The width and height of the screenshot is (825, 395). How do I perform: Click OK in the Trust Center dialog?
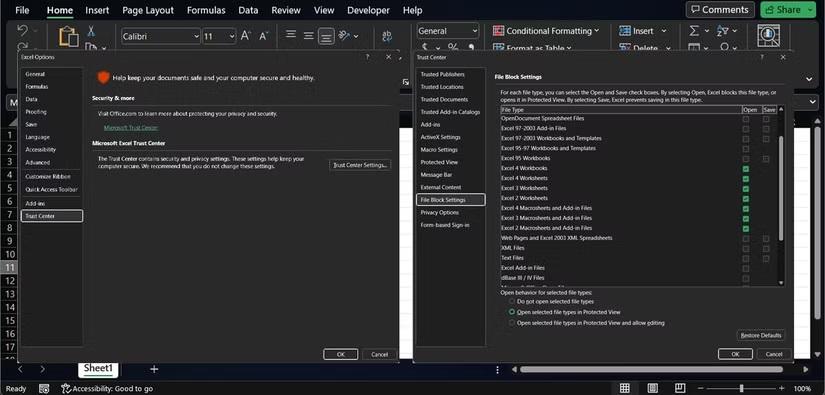coord(735,354)
